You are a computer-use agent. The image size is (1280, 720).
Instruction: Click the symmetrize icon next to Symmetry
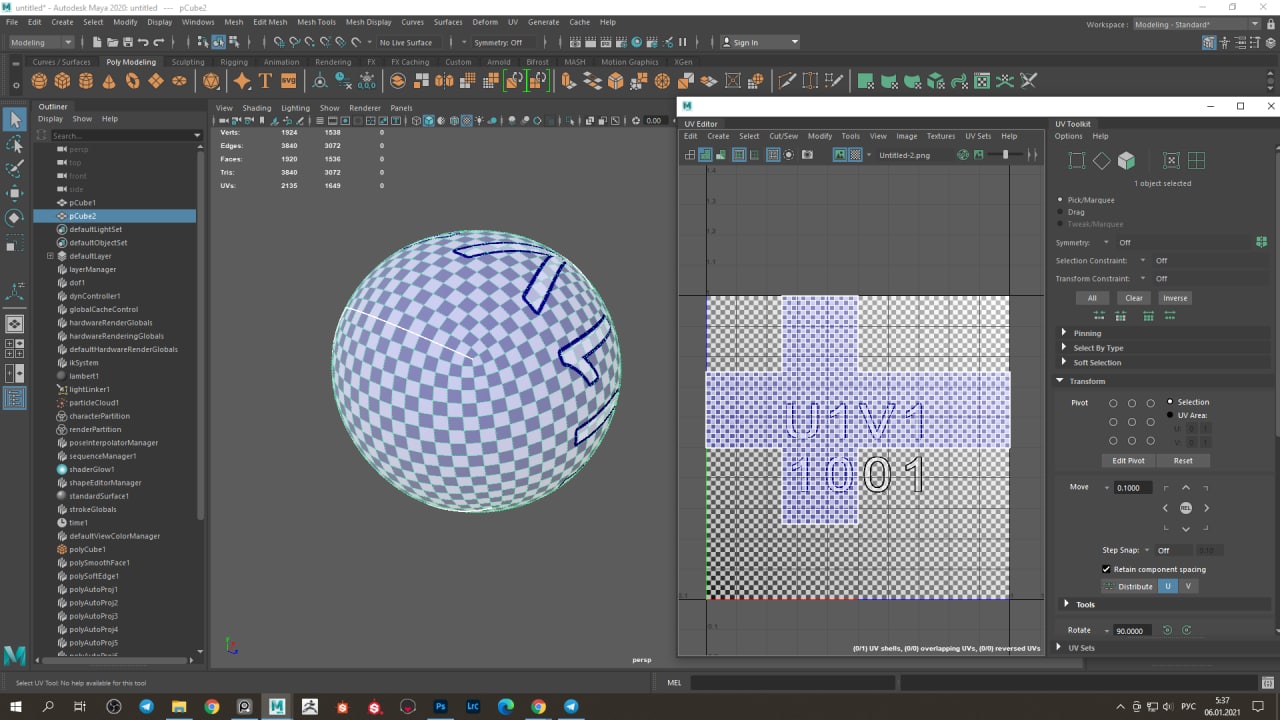pyautogui.click(x=1262, y=242)
